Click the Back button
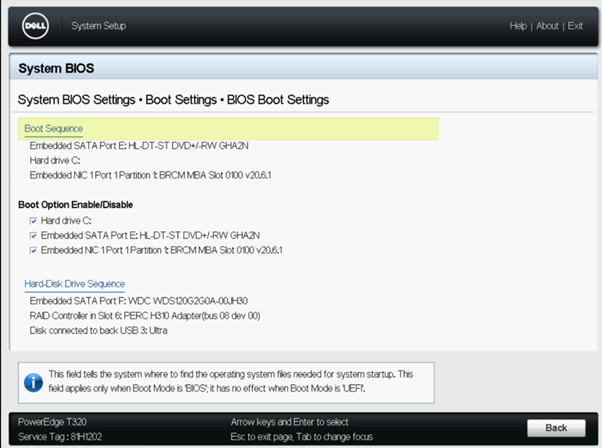Viewport: 602px width, 448px height. pyautogui.click(x=556, y=428)
